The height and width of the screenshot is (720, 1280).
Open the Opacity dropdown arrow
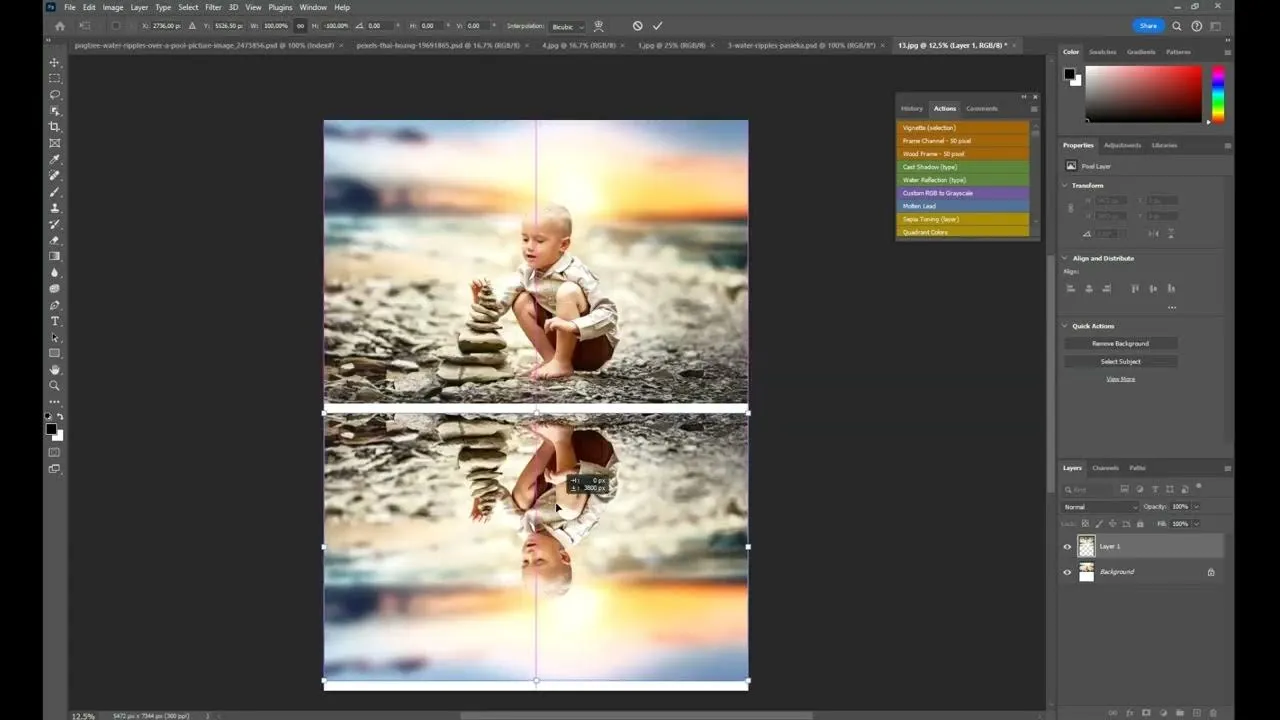coord(1197,506)
